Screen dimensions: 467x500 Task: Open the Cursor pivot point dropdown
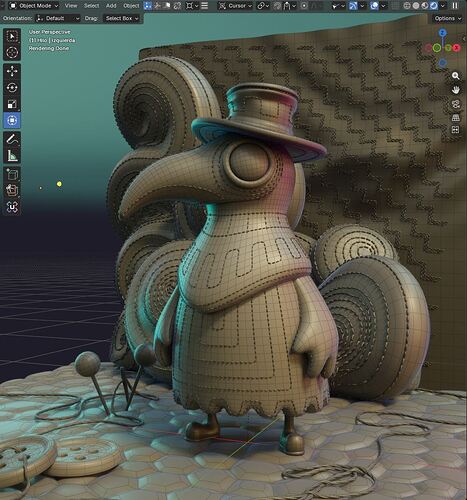236,6
